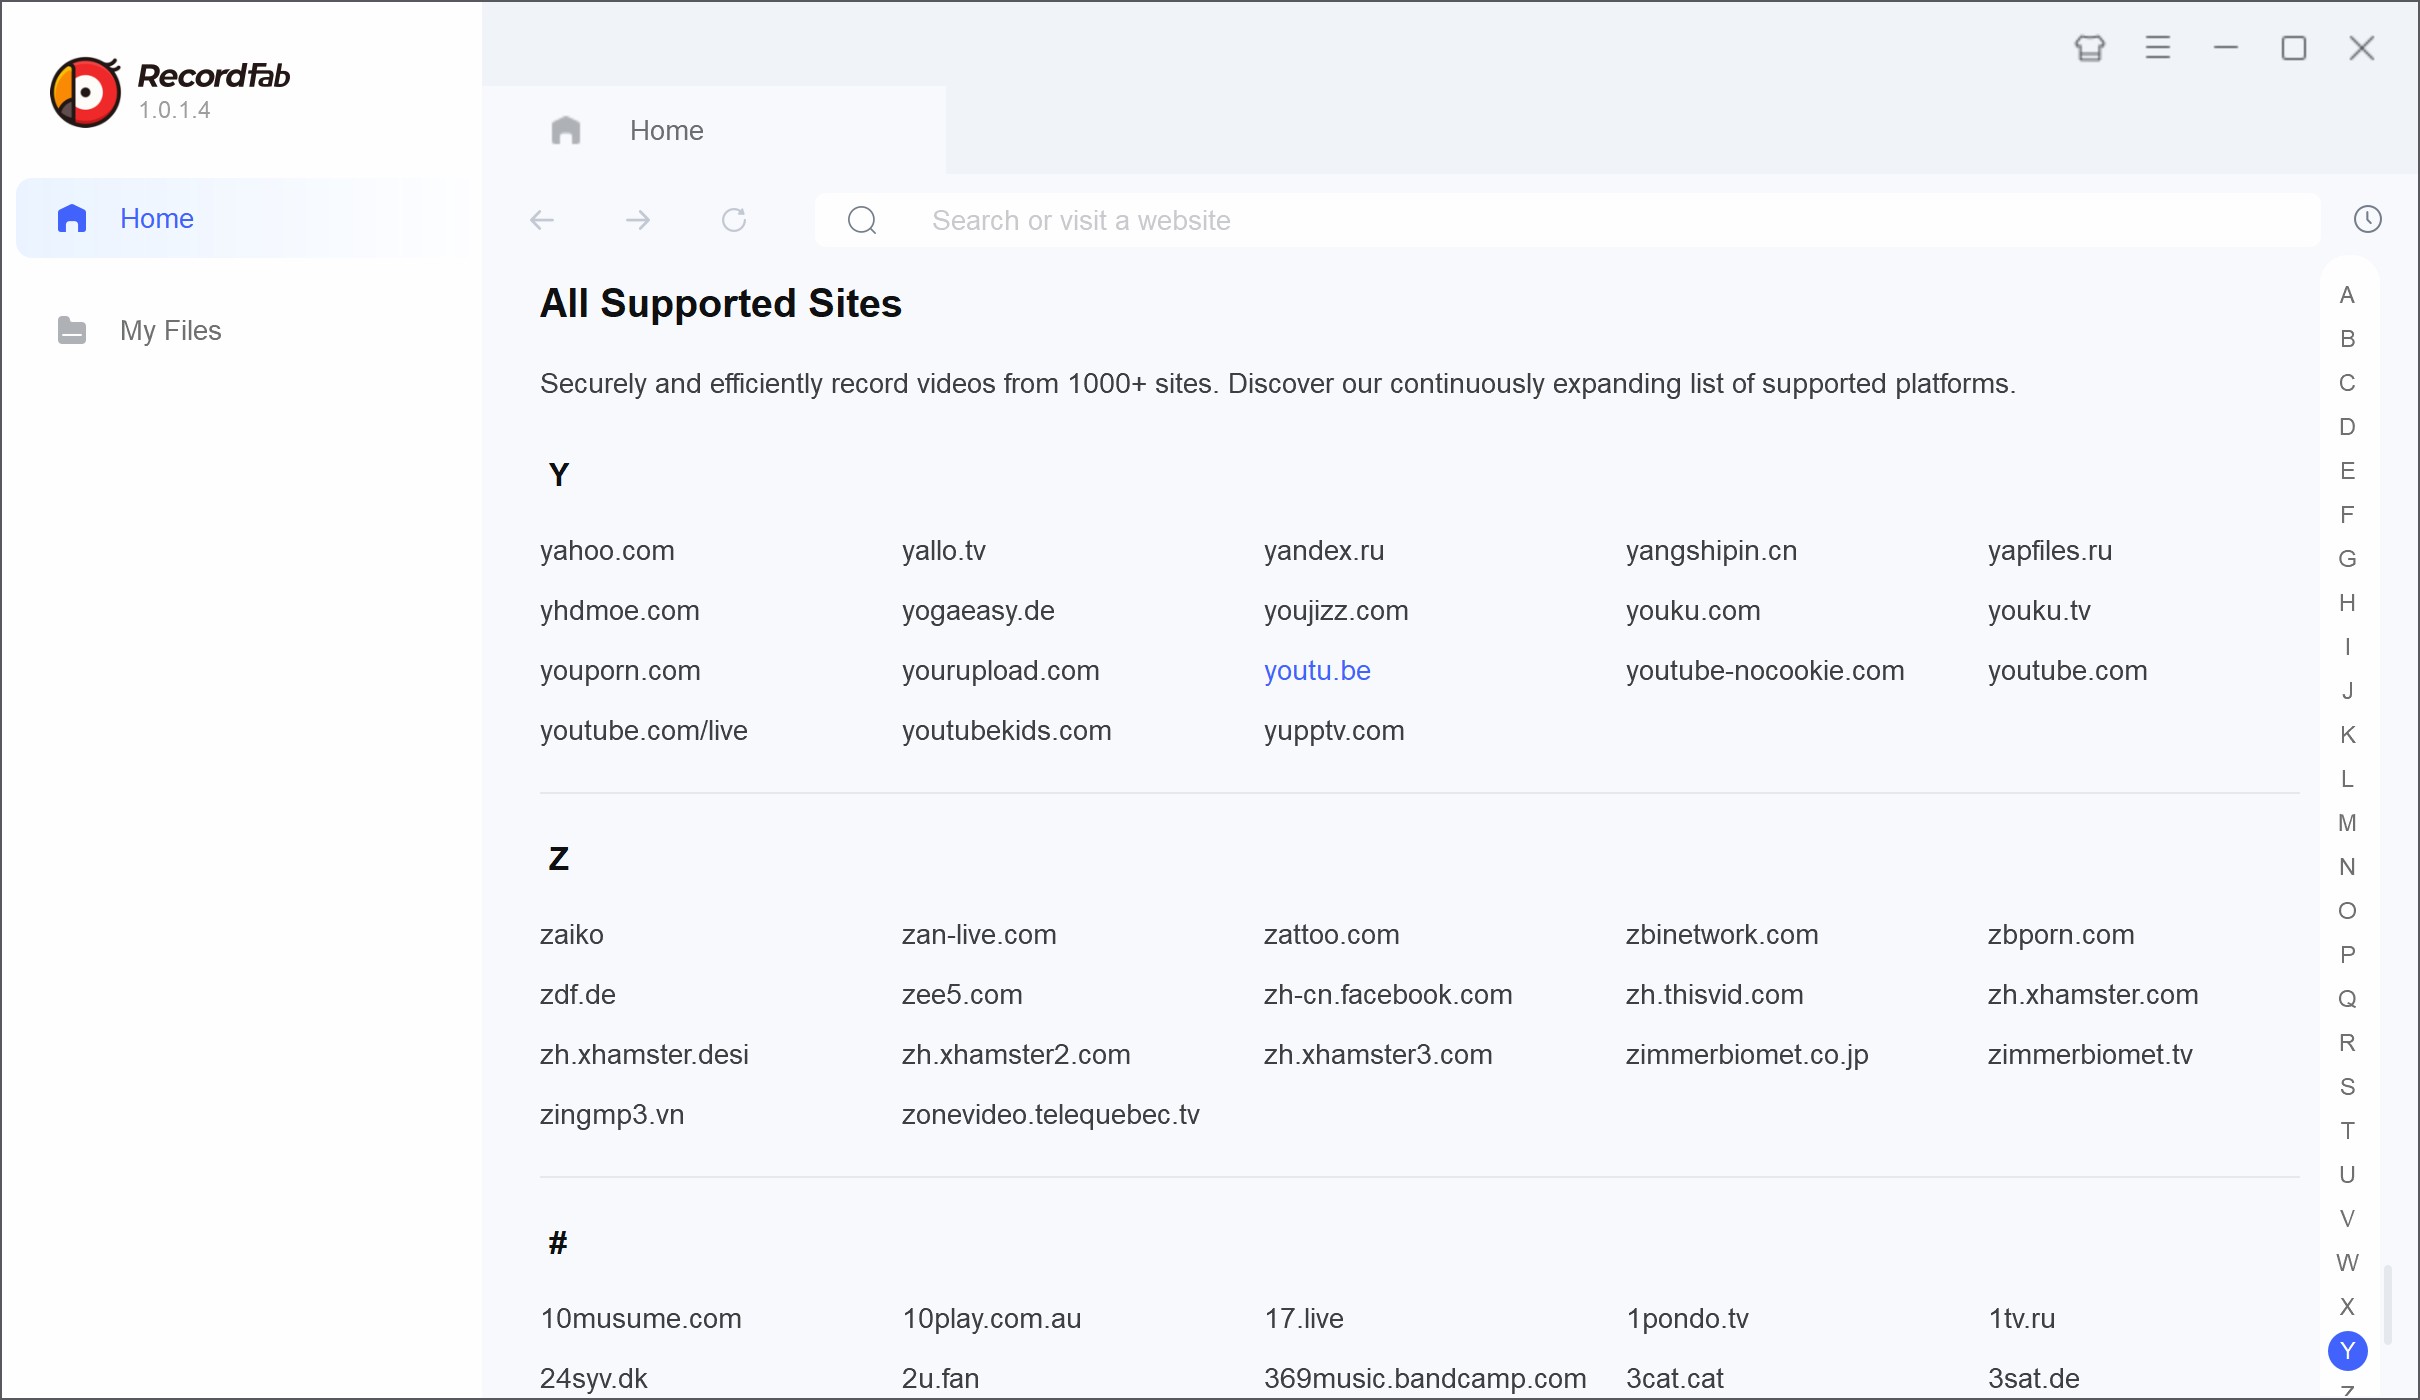Jump to letter K in index
The height and width of the screenshot is (1400, 2420).
coord(2347,735)
